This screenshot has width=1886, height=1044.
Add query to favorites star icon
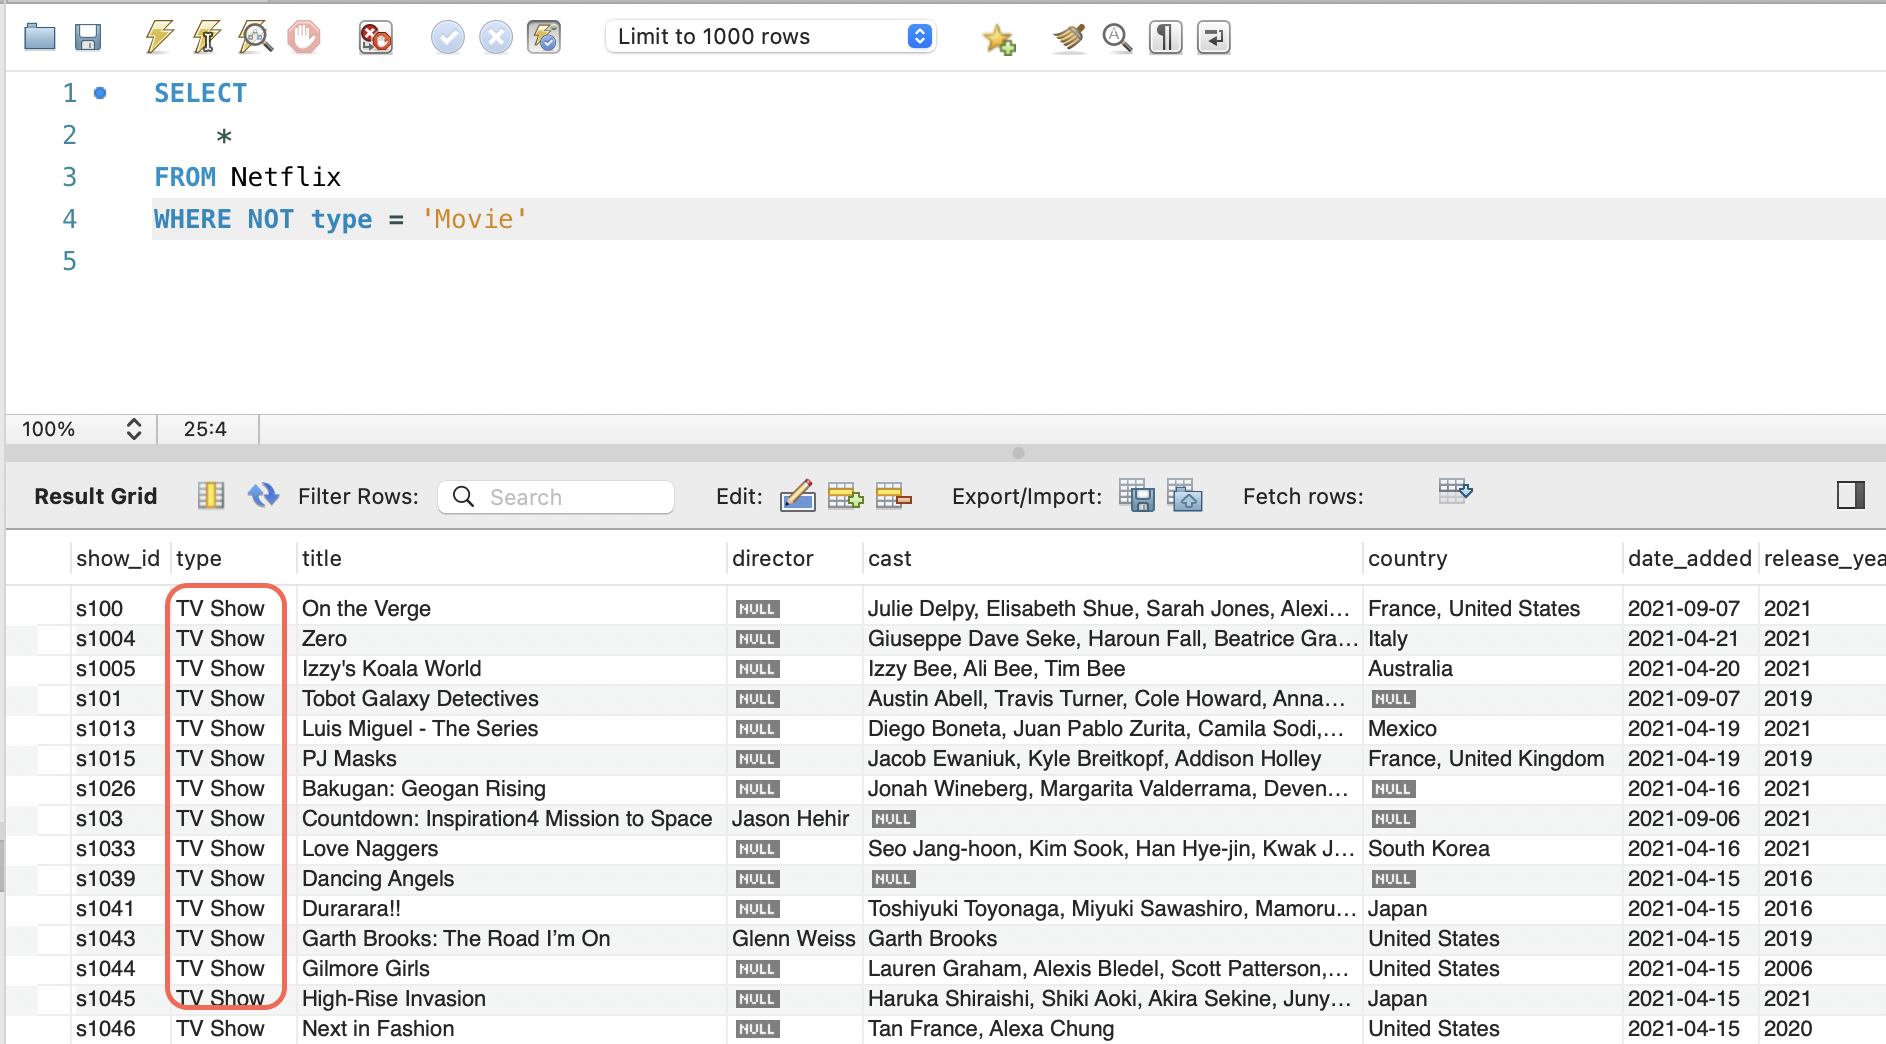pyautogui.click(x=998, y=38)
